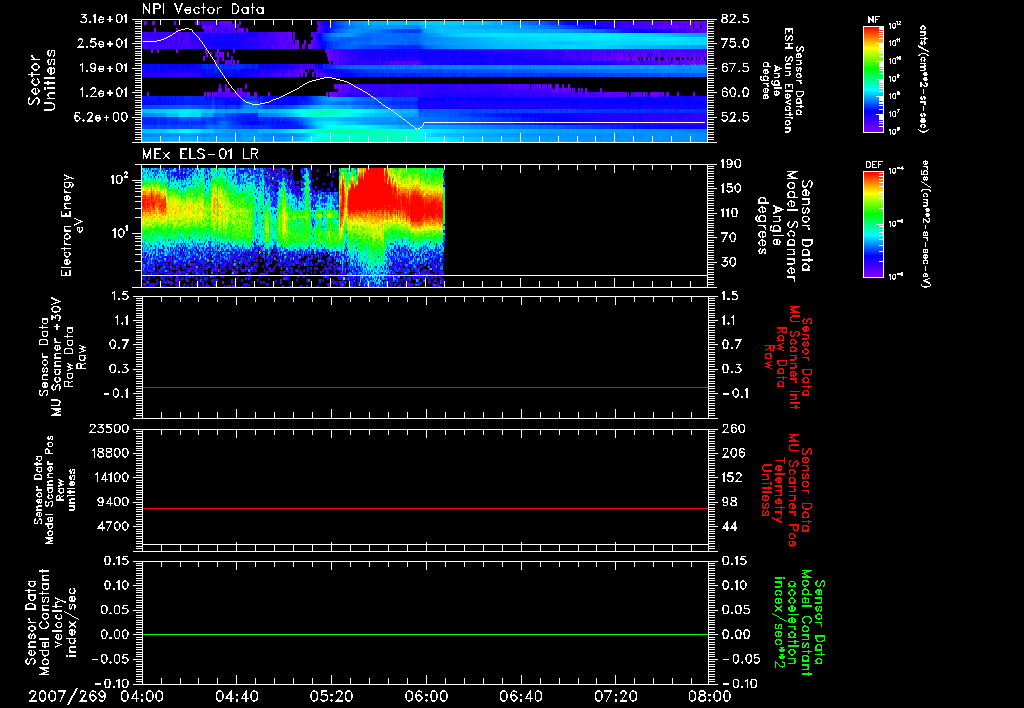Click the 260 telemetry tick value
1024x708 pixels.
[732, 428]
